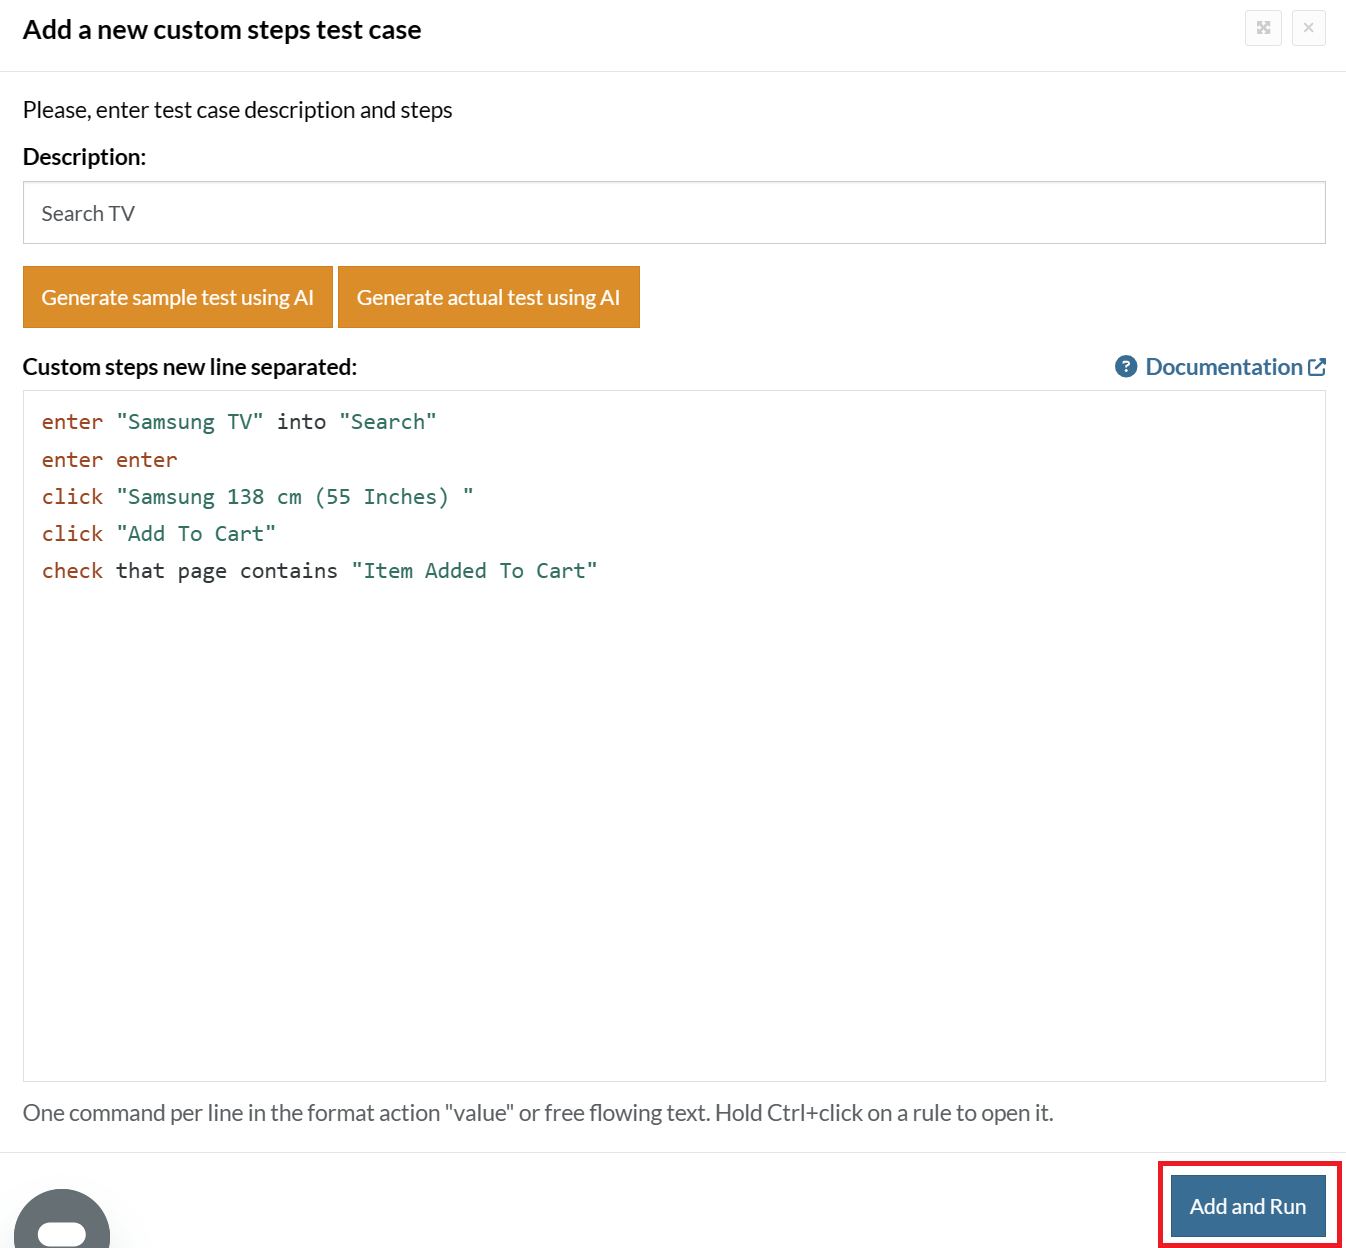The width and height of the screenshot is (1346, 1248).
Task: Submit with the Add and Run button
Action: click(x=1247, y=1206)
